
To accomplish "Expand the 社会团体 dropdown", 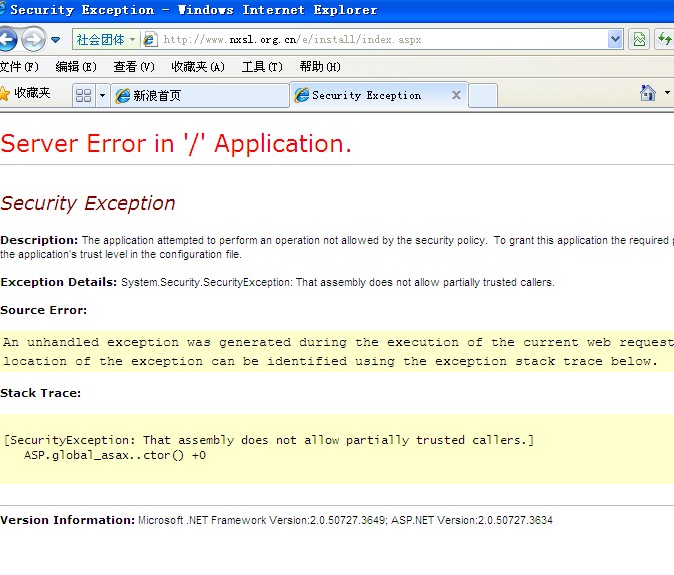I will tap(106, 40).
